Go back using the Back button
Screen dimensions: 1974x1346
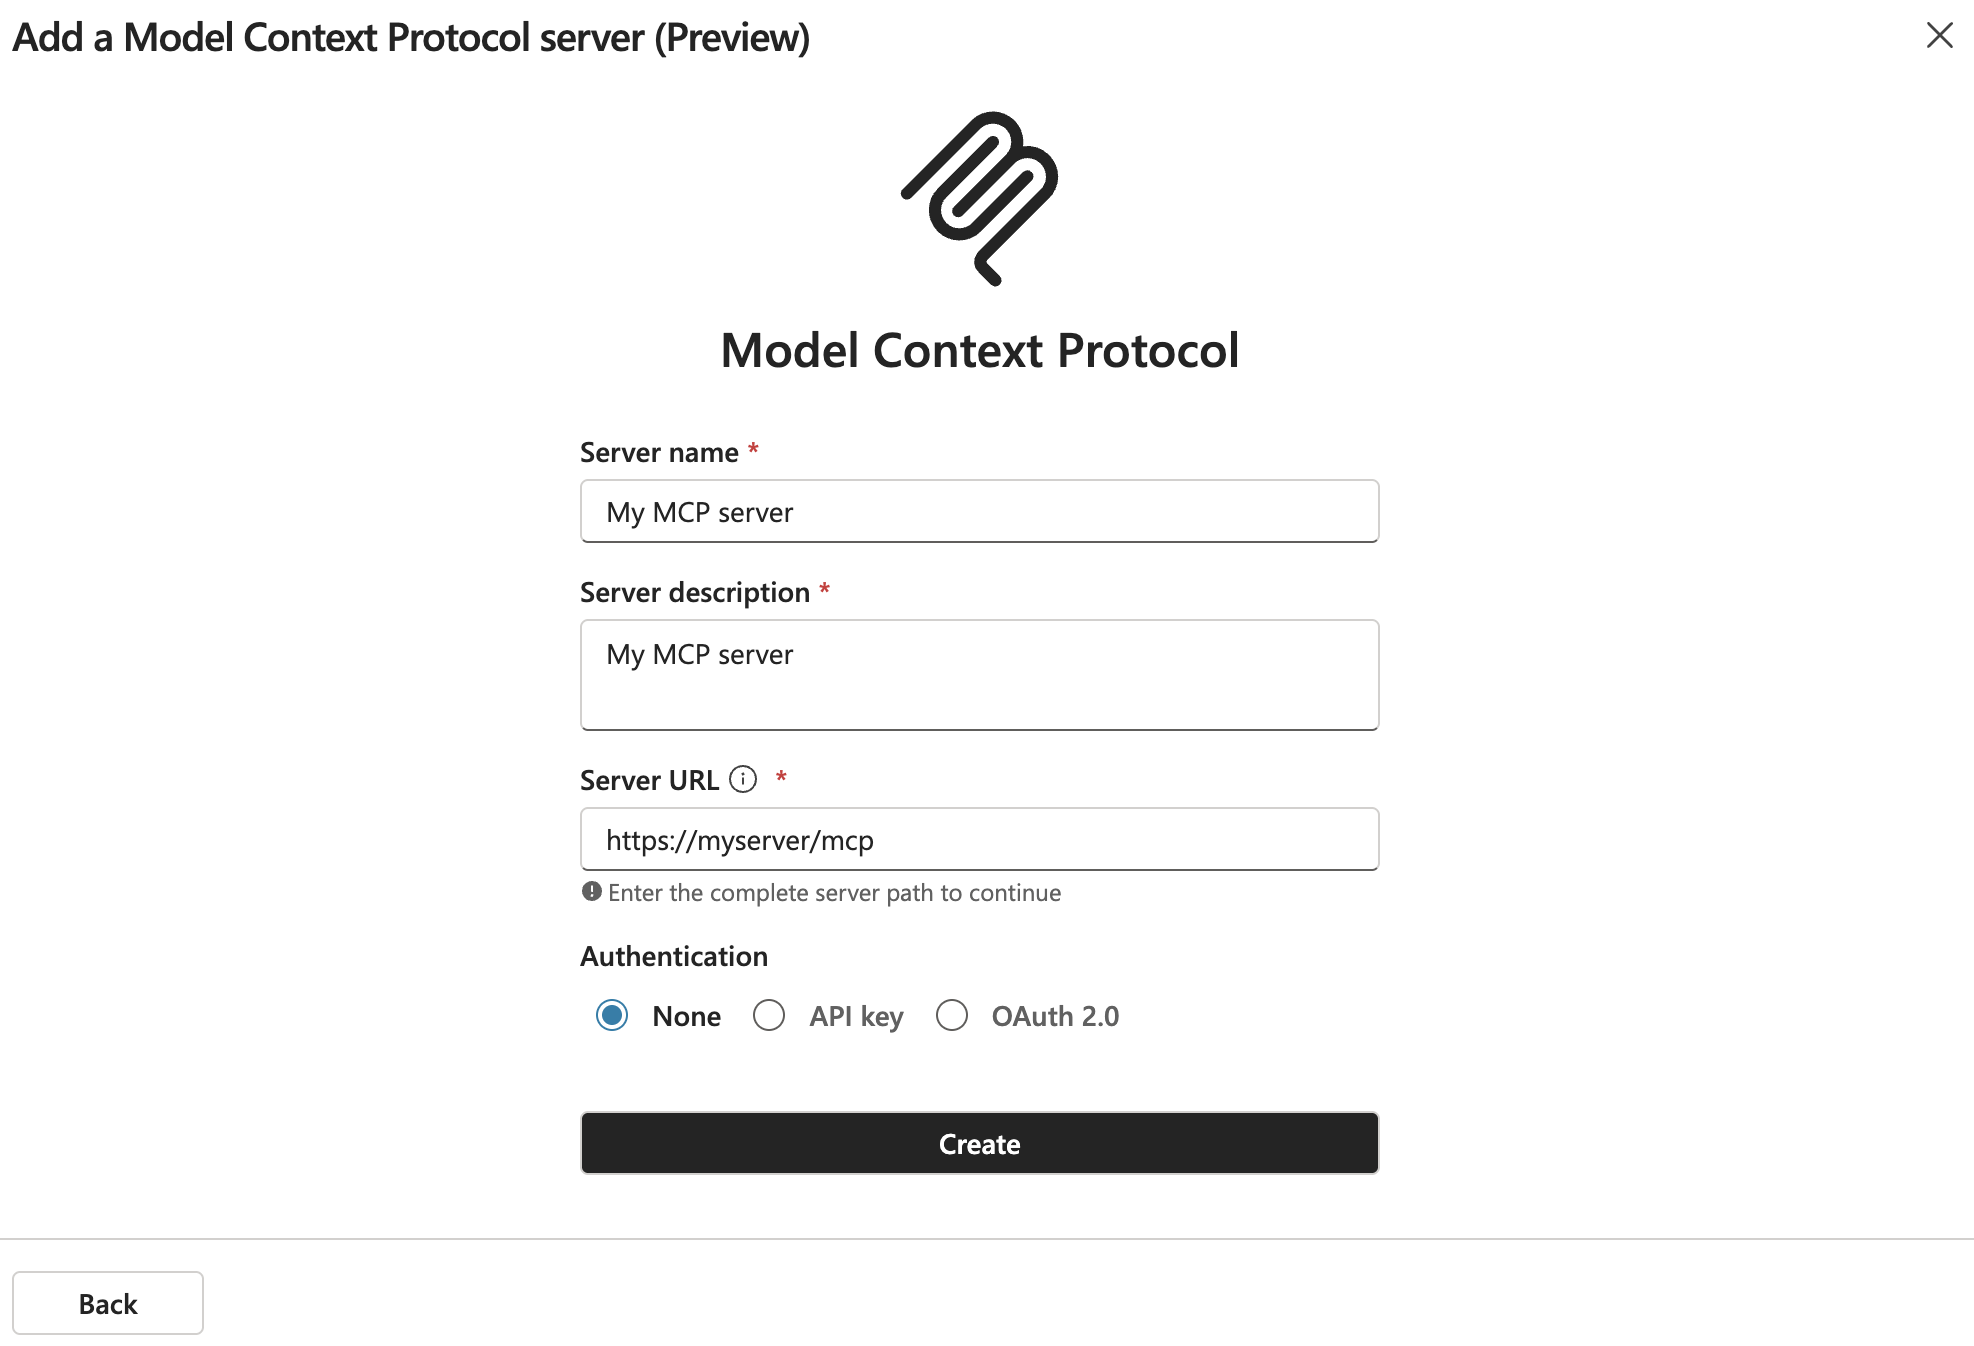pos(108,1303)
